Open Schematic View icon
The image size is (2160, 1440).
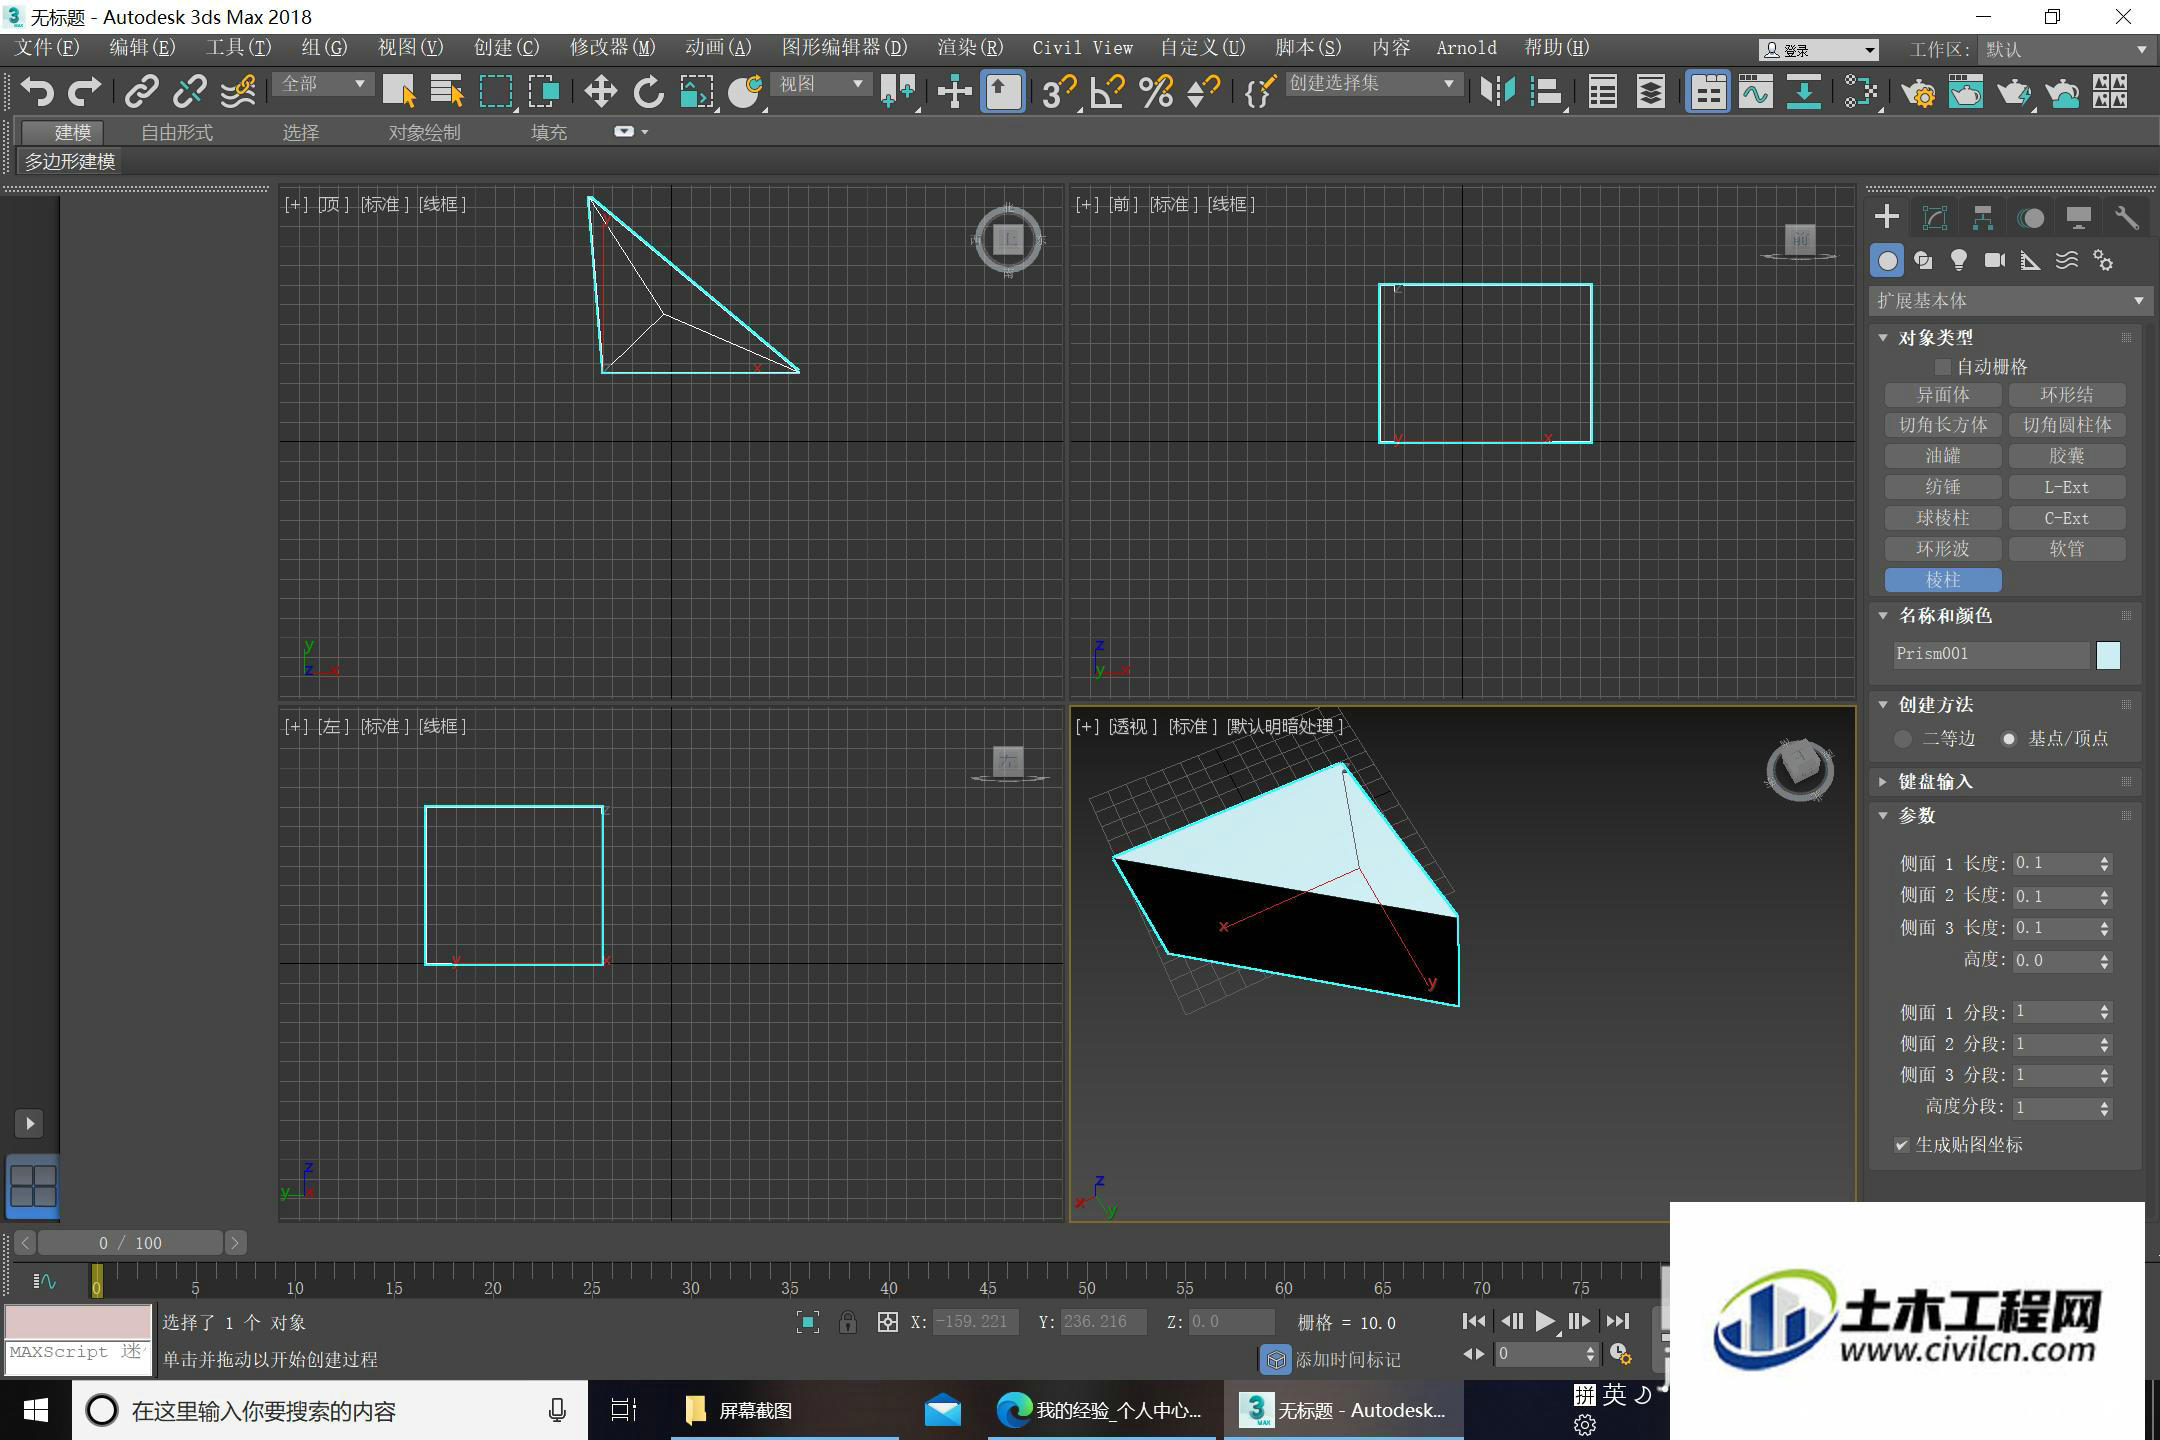(1804, 92)
